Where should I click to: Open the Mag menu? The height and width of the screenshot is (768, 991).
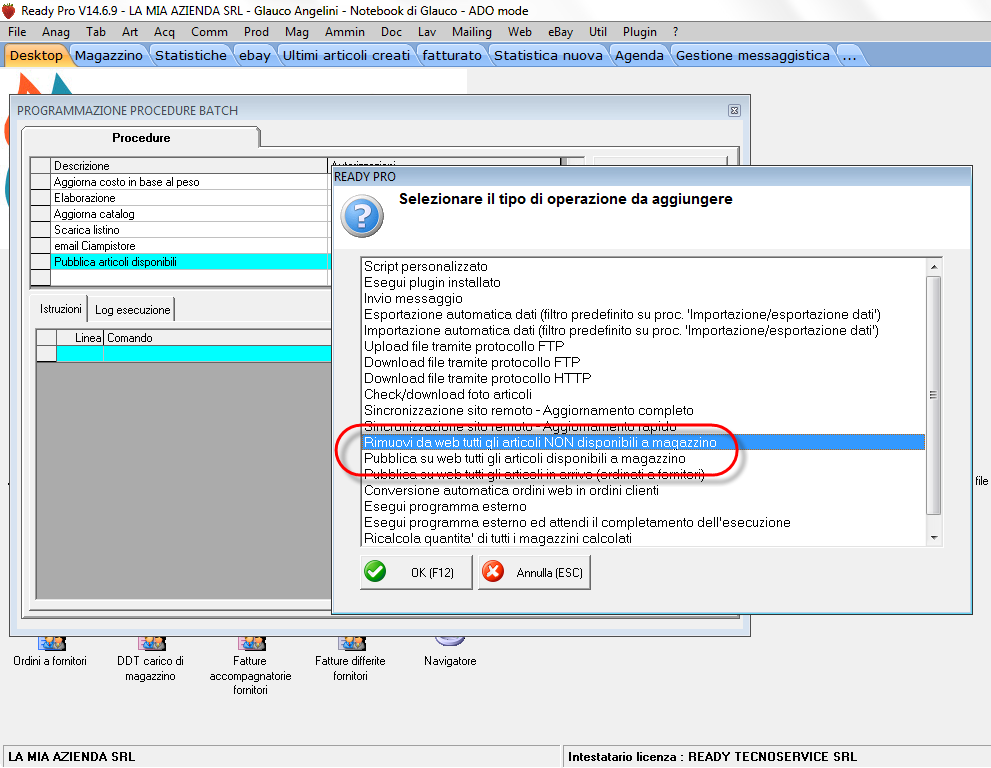click(296, 32)
